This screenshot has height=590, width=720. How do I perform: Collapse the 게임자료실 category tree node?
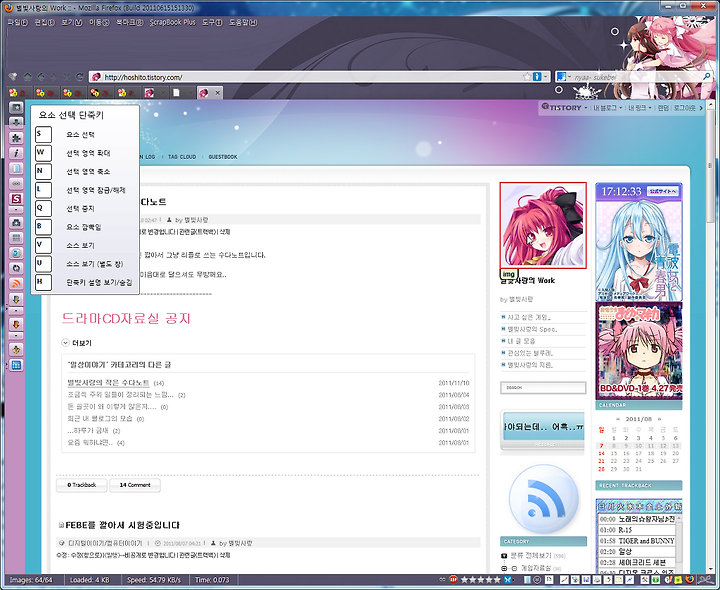[x=504, y=568]
